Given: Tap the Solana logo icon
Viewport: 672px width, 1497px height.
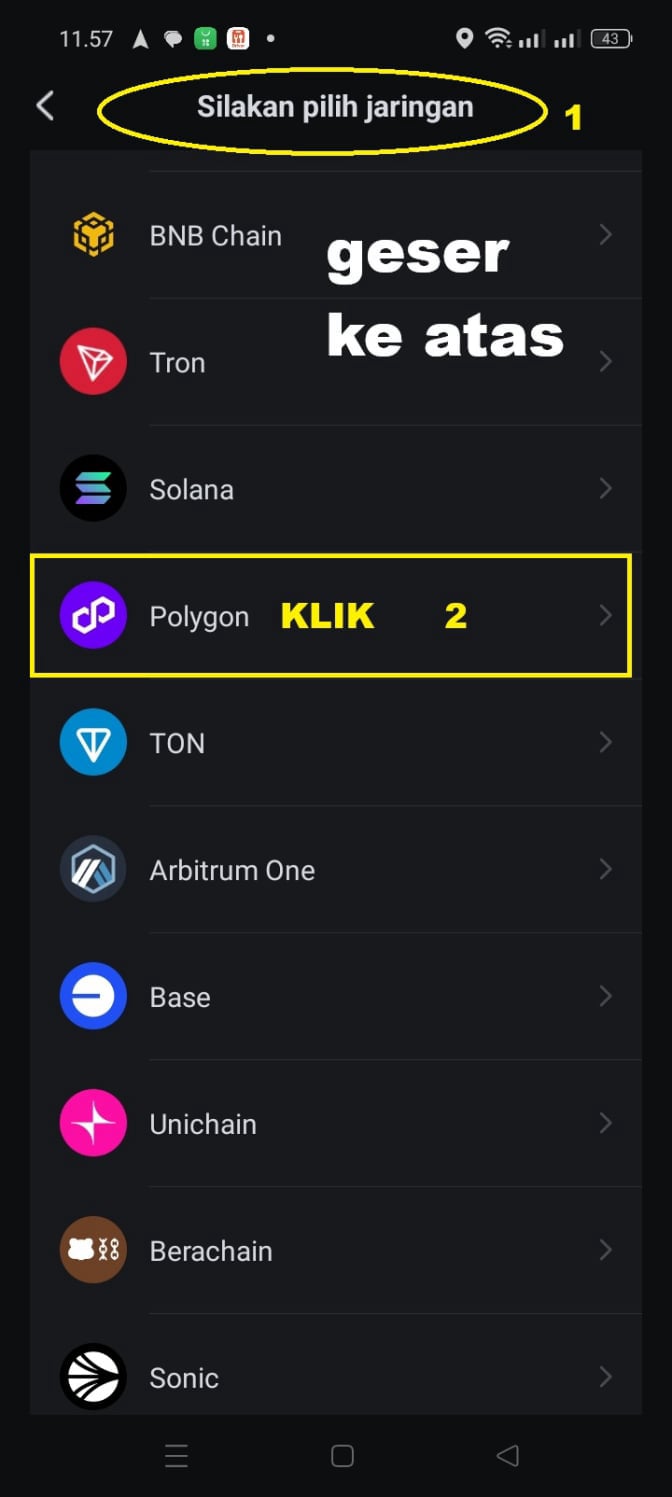Looking at the screenshot, I should tap(93, 489).
